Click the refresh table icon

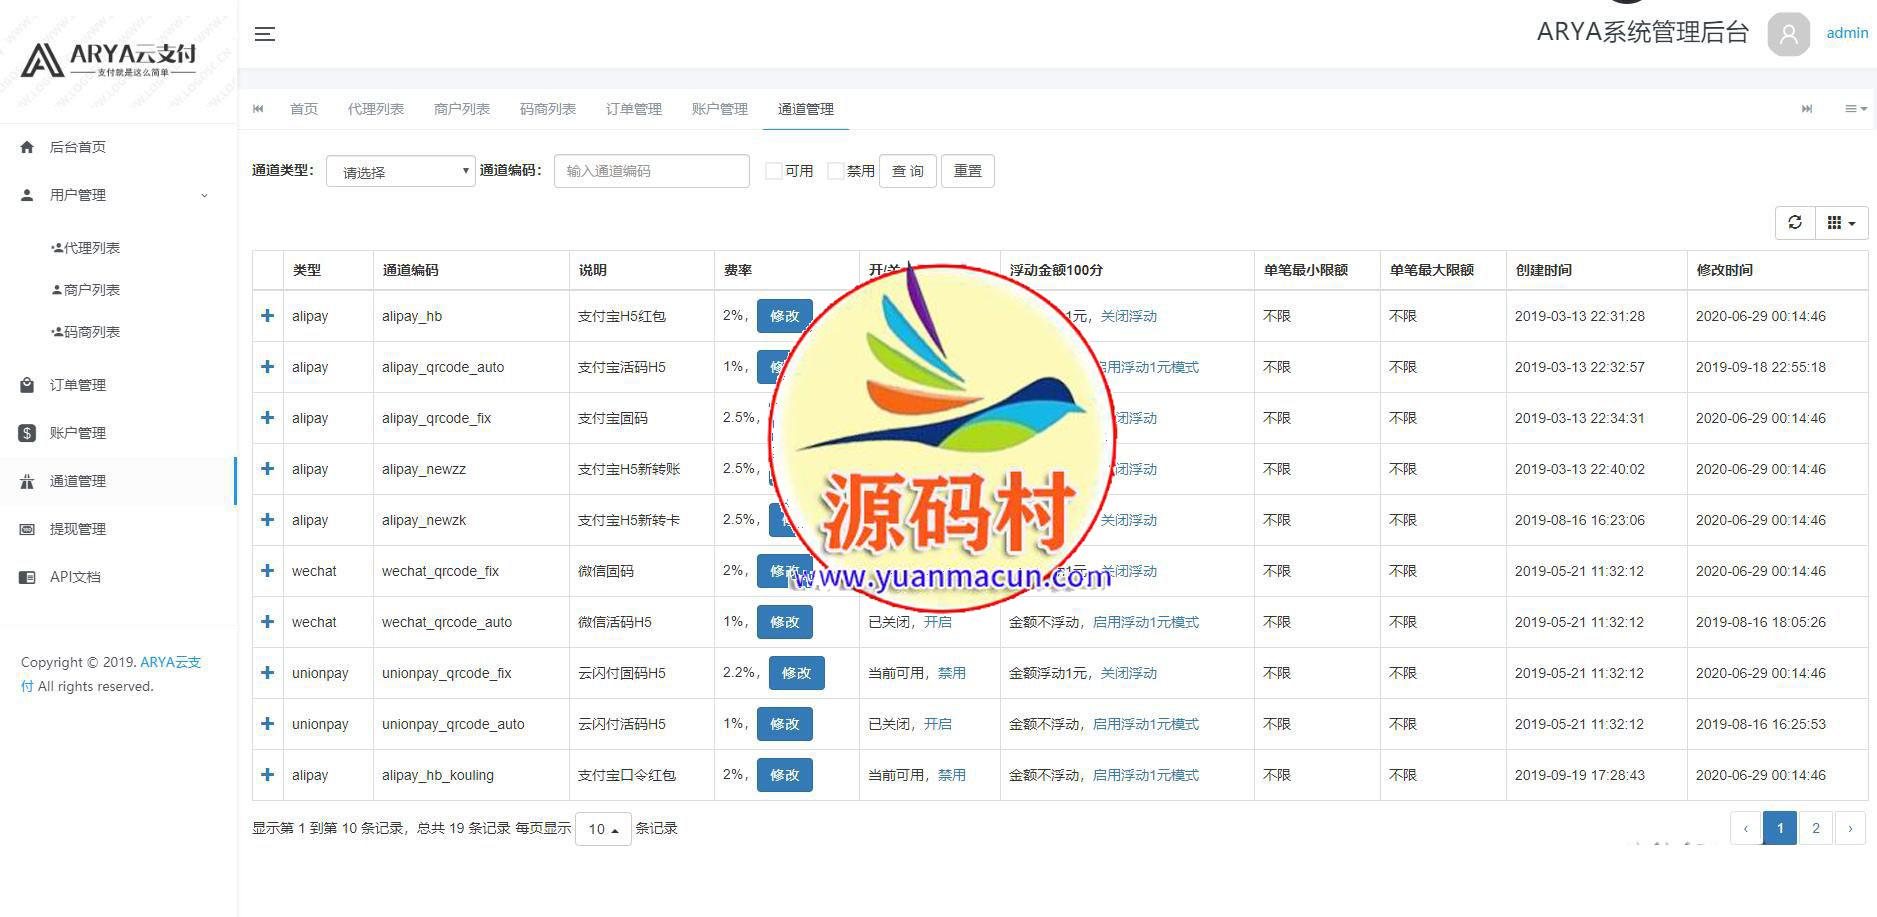[1794, 223]
